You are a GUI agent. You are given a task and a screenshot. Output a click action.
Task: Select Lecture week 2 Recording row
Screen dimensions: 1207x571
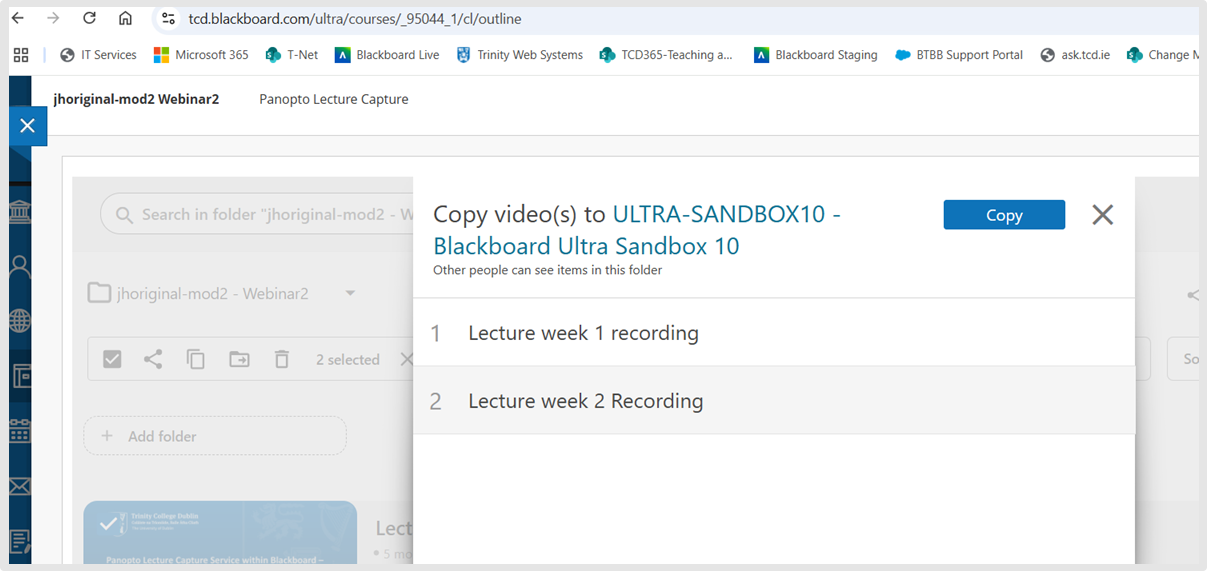[x=774, y=401]
